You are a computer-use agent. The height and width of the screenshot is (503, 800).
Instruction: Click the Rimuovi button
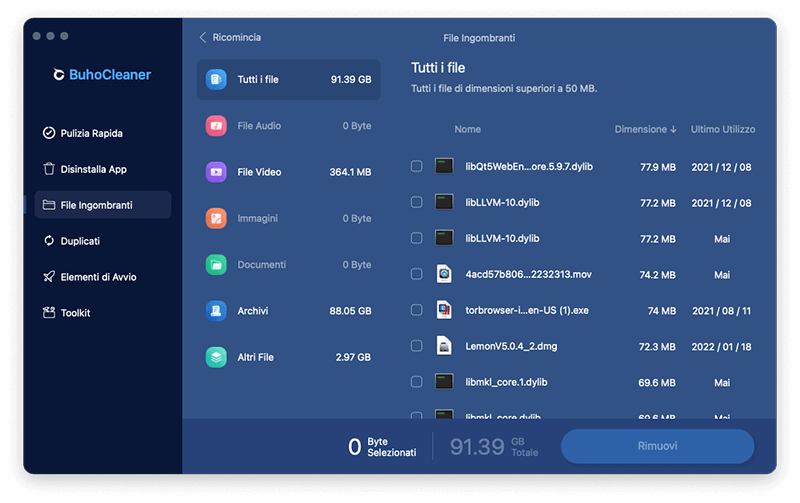657,446
